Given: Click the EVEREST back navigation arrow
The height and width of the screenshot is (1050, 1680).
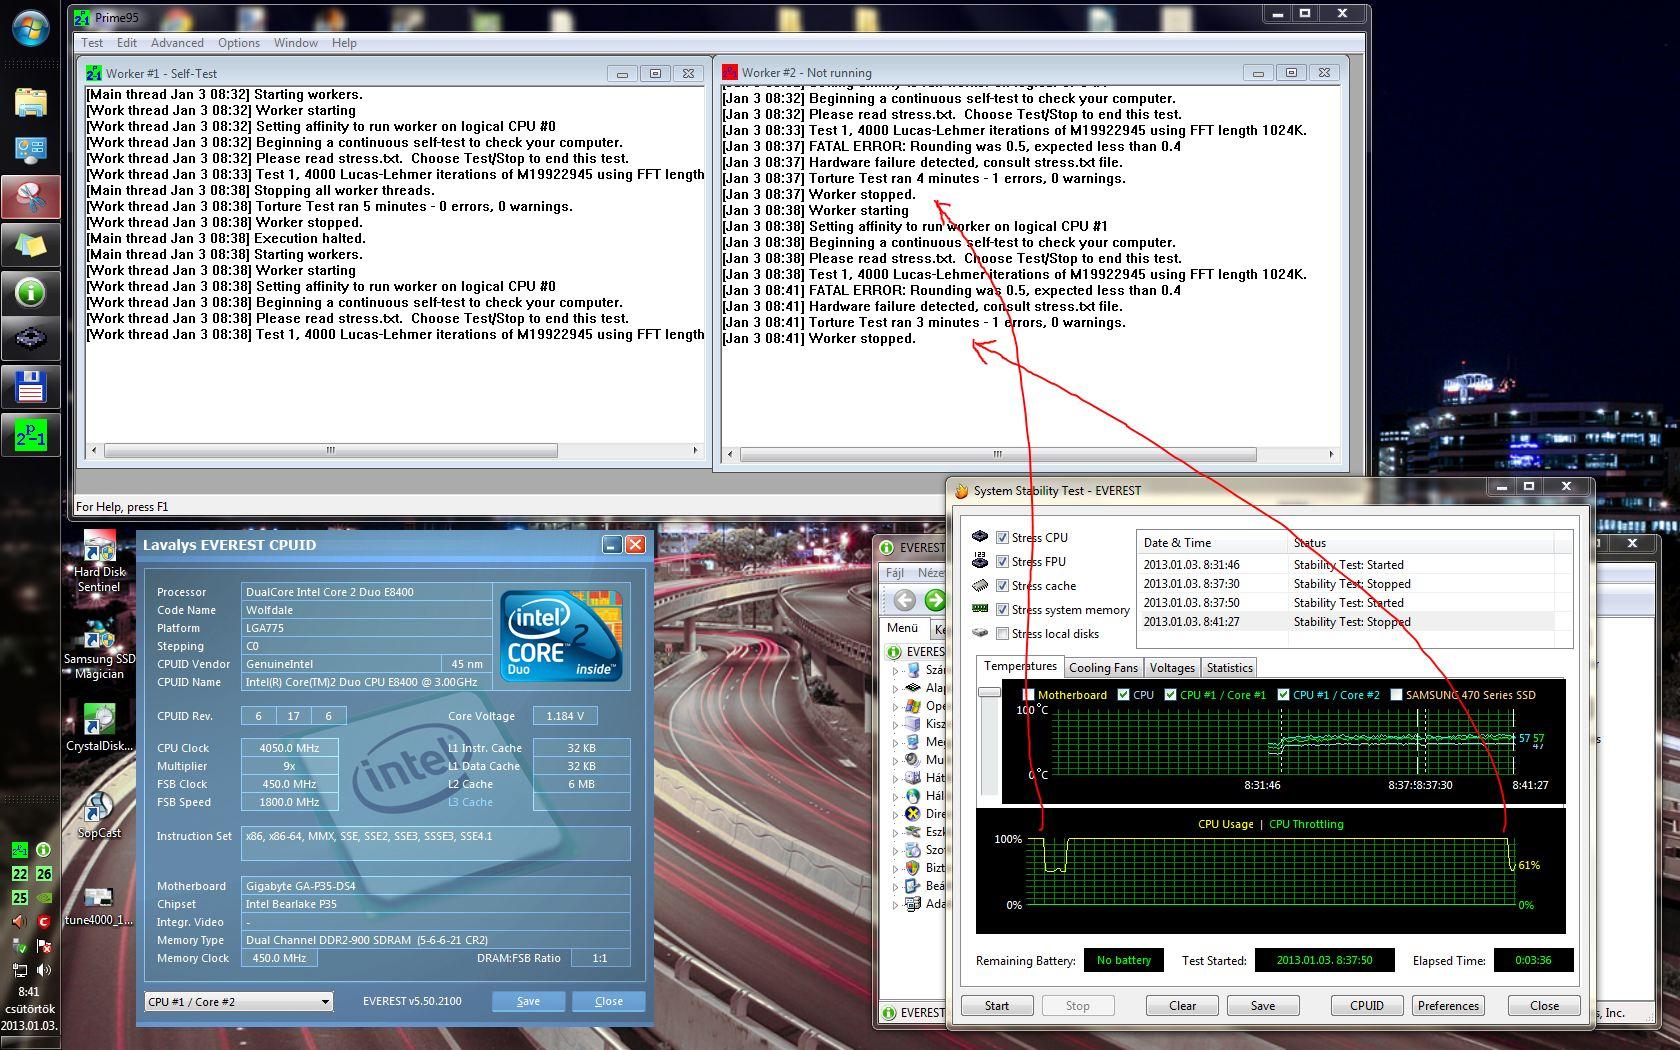Looking at the screenshot, I should (904, 600).
